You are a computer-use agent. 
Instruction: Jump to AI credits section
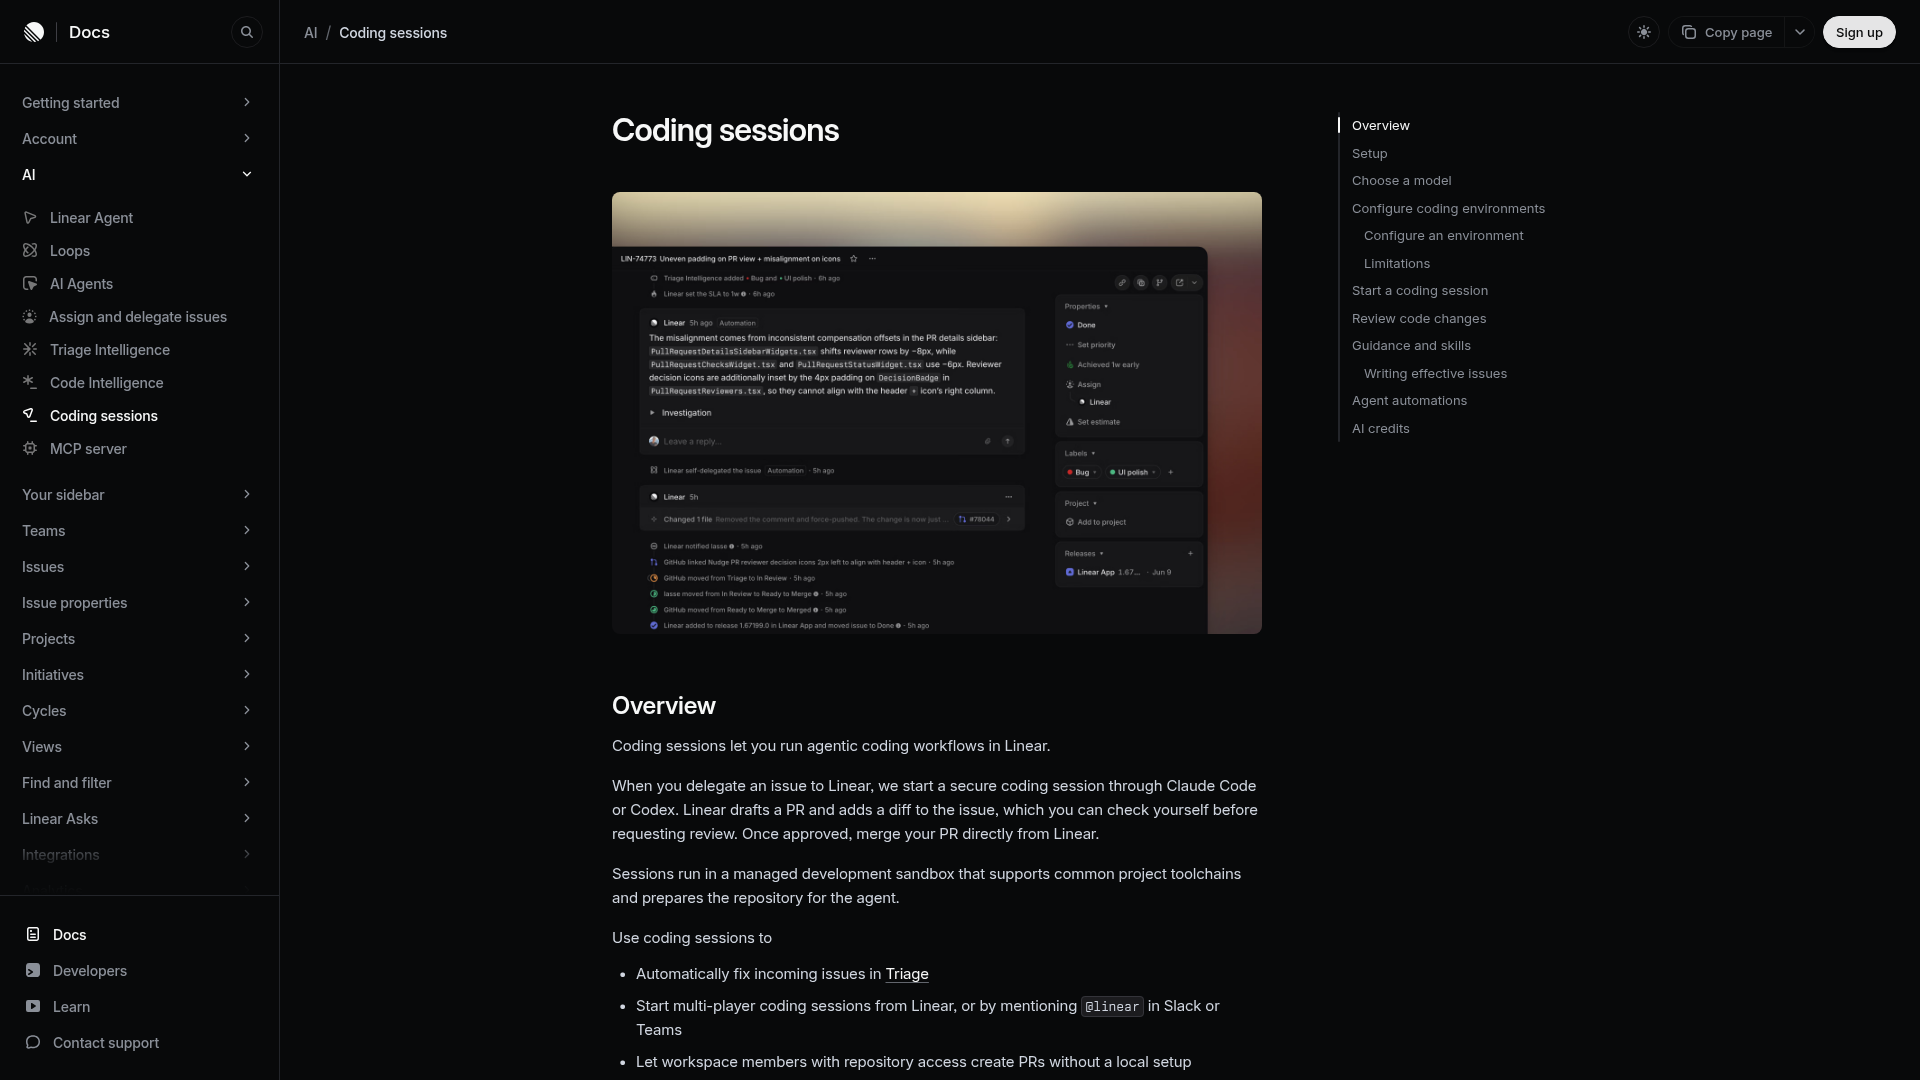[1380, 428]
